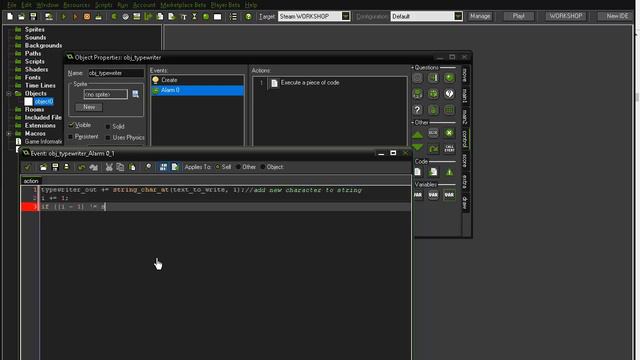Click the green run game arrow
Viewport: 640px width, 360px height.
pyautogui.click(x=64, y=17)
